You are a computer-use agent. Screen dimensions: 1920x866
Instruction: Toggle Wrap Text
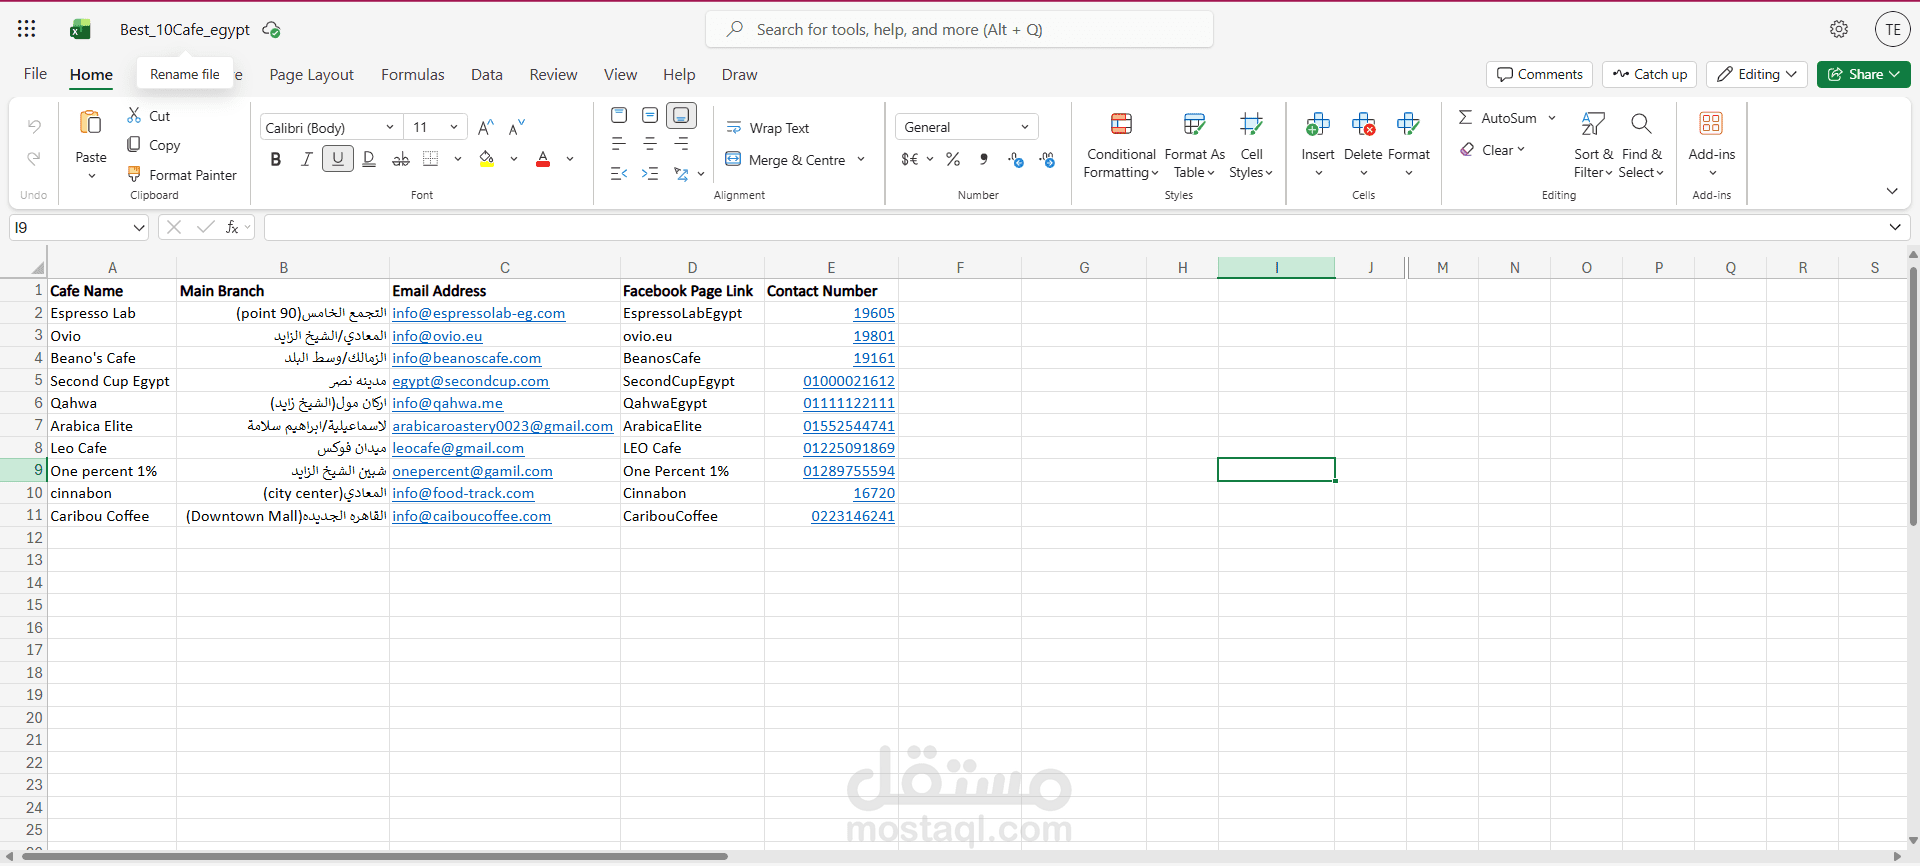pos(767,127)
